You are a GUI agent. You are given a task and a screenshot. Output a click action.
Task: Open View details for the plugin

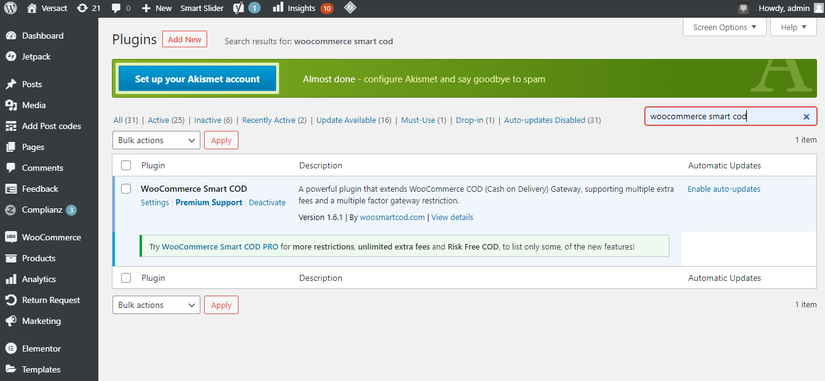(x=452, y=217)
